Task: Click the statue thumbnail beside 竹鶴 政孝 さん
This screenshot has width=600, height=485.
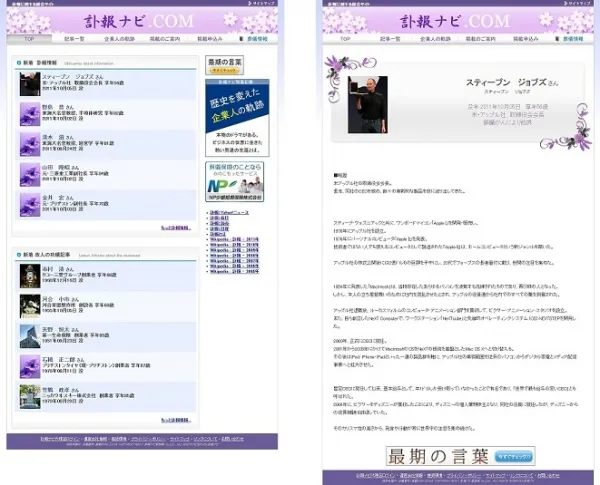Action: click(30, 397)
